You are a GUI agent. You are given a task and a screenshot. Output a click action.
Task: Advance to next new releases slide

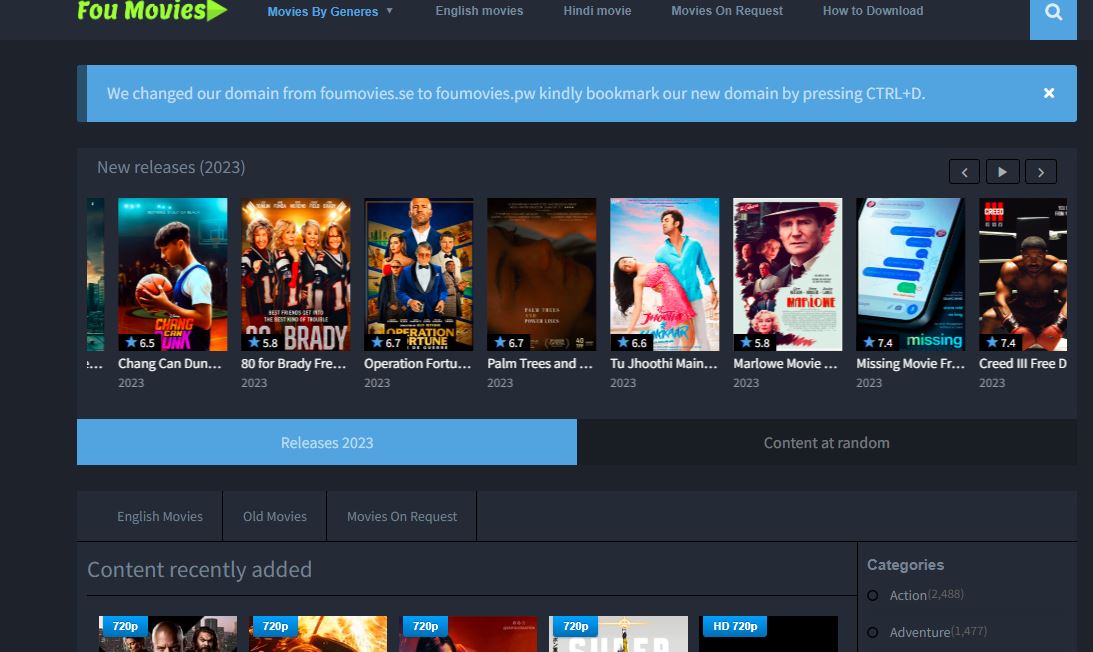pyautogui.click(x=1041, y=172)
